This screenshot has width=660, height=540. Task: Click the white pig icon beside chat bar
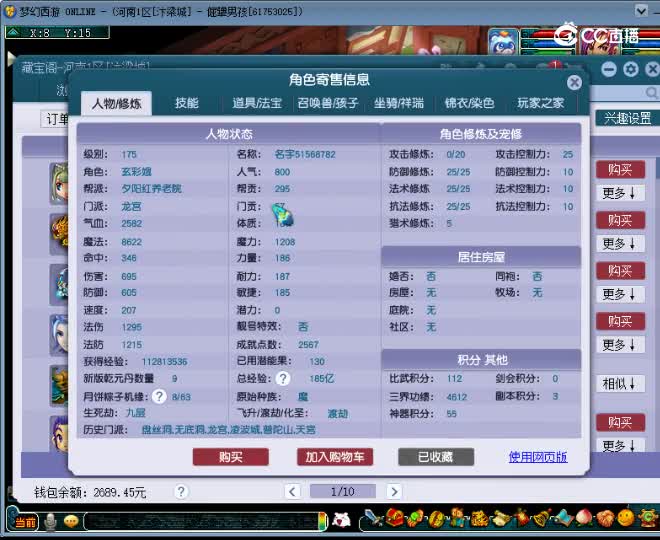pyautogui.click(x=341, y=520)
